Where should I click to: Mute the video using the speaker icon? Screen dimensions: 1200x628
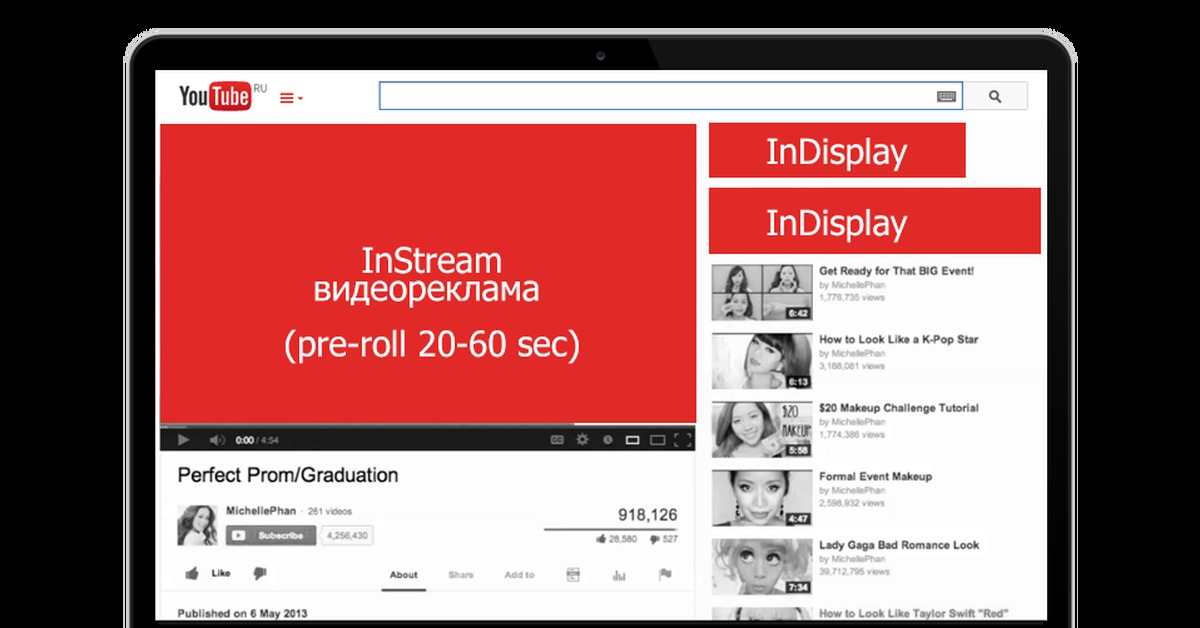[x=217, y=439]
